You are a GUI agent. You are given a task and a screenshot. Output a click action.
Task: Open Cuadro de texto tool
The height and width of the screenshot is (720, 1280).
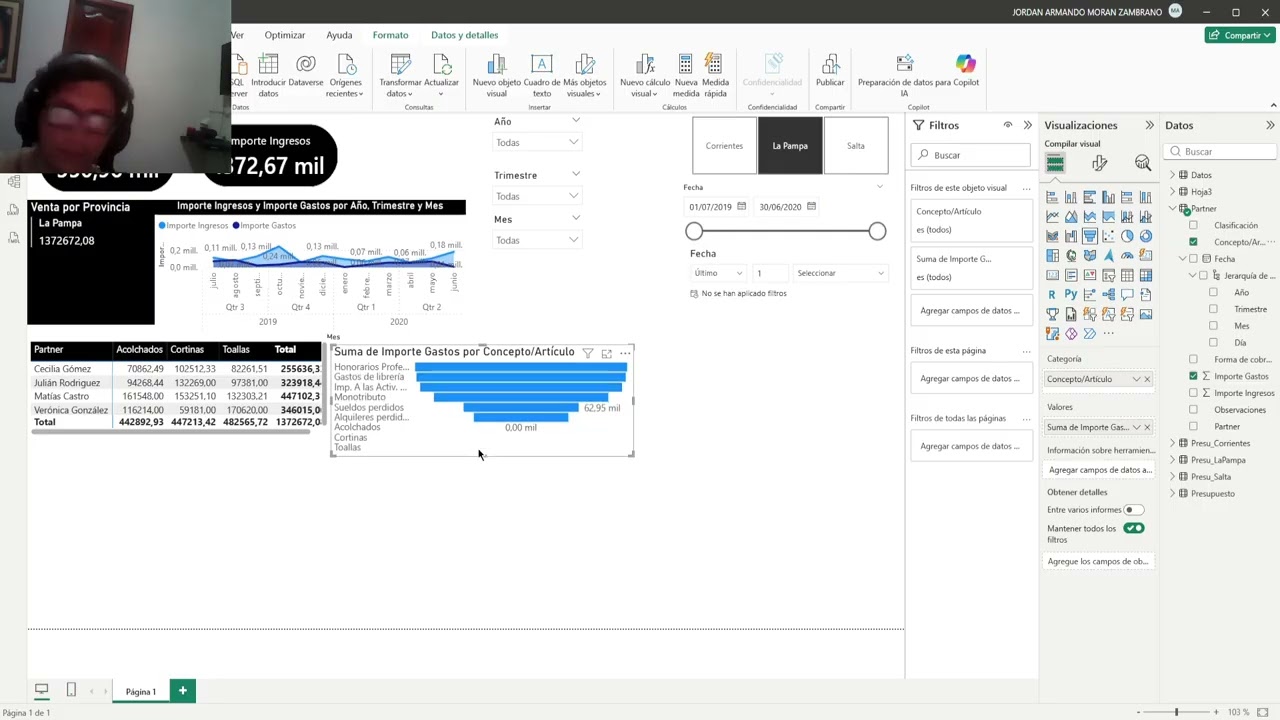click(x=541, y=76)
